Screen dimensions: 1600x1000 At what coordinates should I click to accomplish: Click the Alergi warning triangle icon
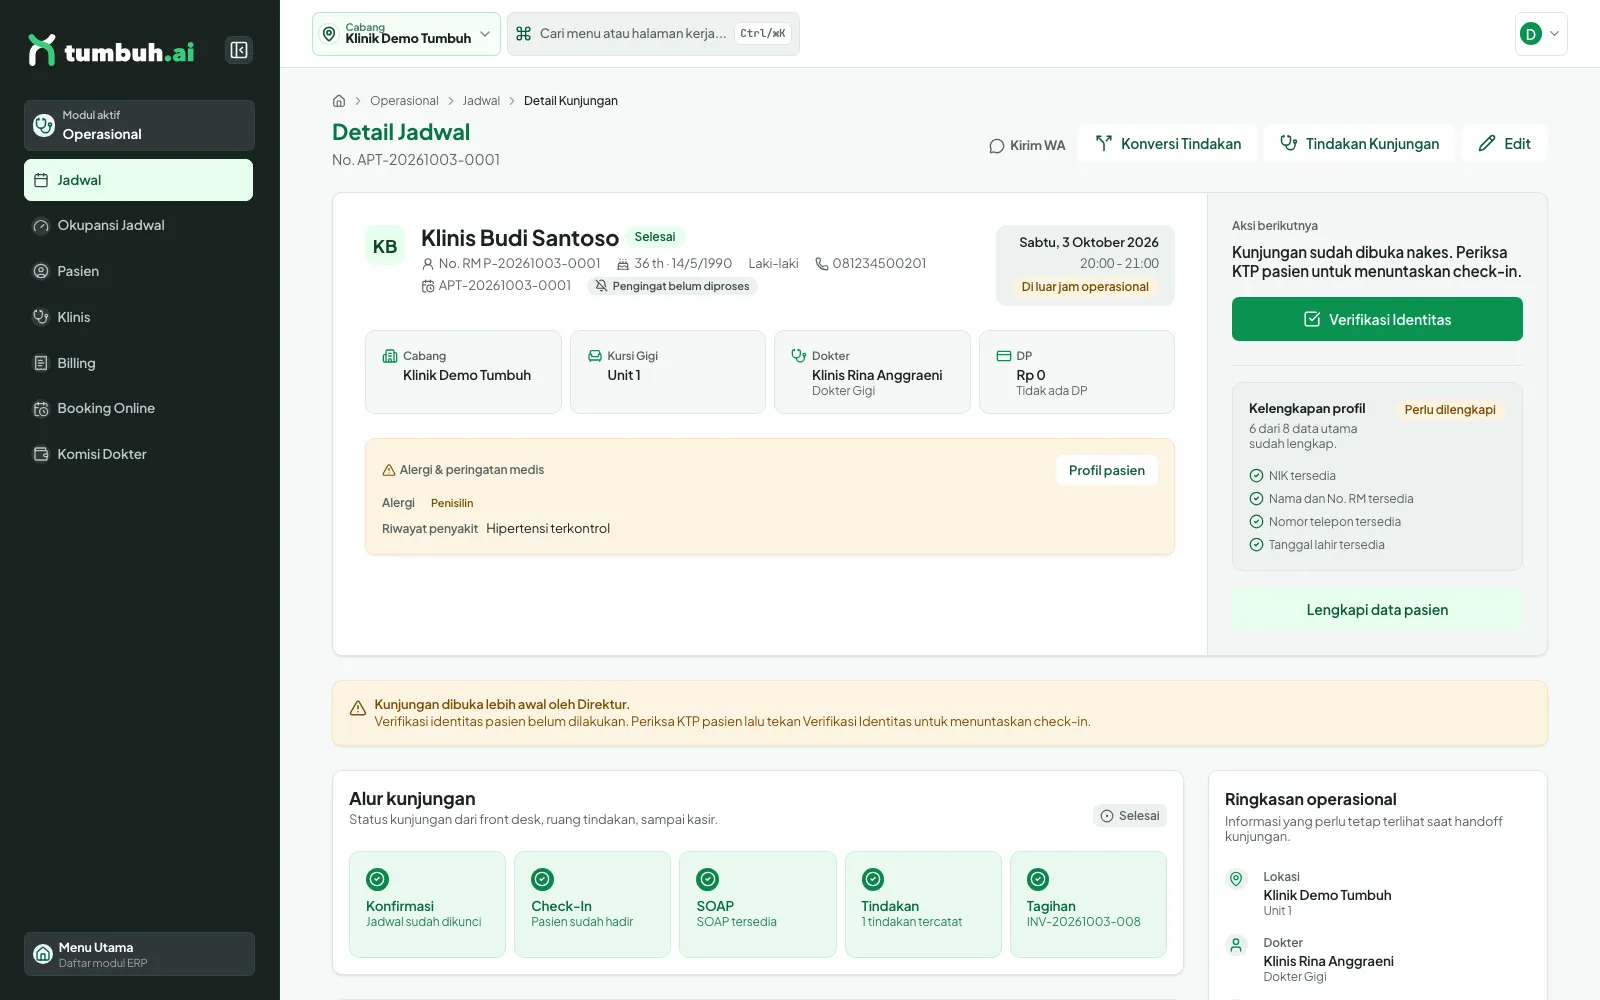pyautogui.click(x=389, y=470)
